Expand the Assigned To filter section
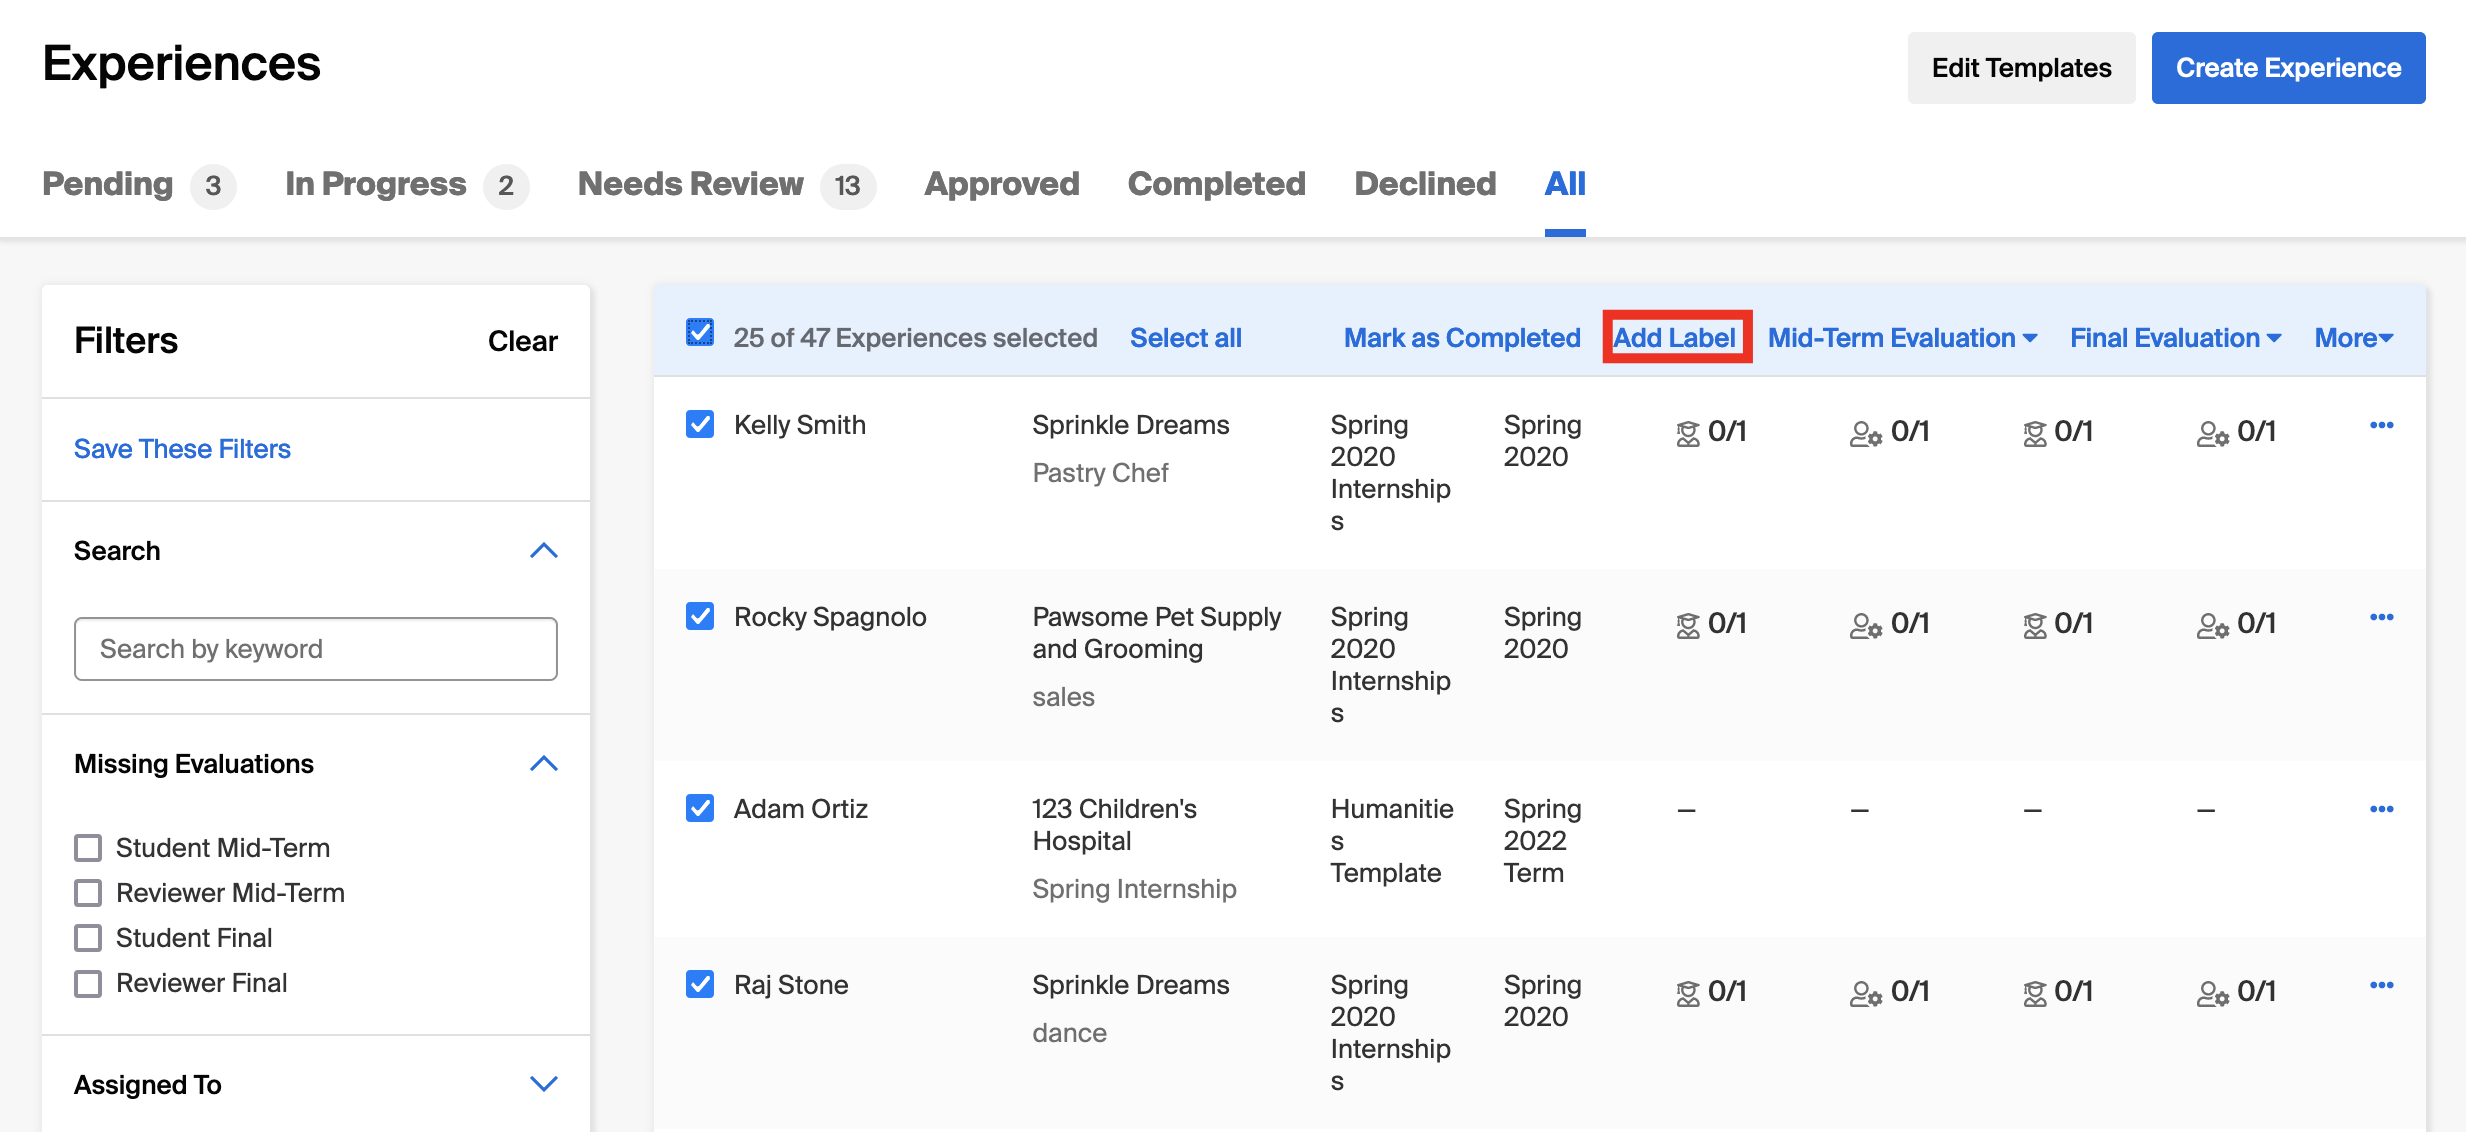Image resolution: width=2466 pixels, height=1132 pixels. [543, 1084]
